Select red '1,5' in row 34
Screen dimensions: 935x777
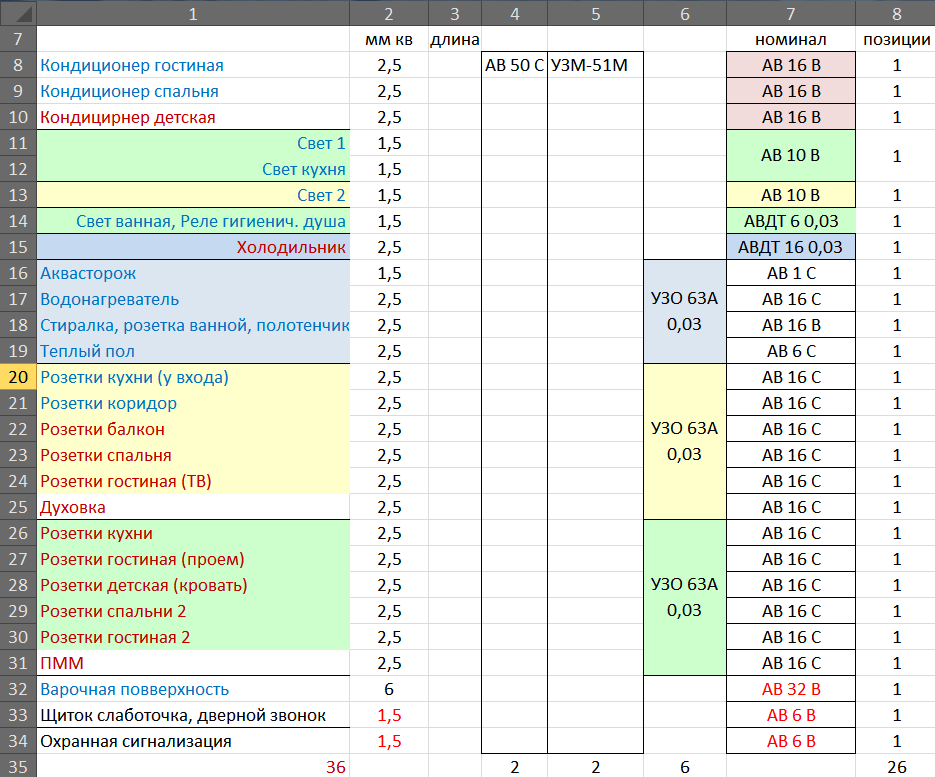389,741
